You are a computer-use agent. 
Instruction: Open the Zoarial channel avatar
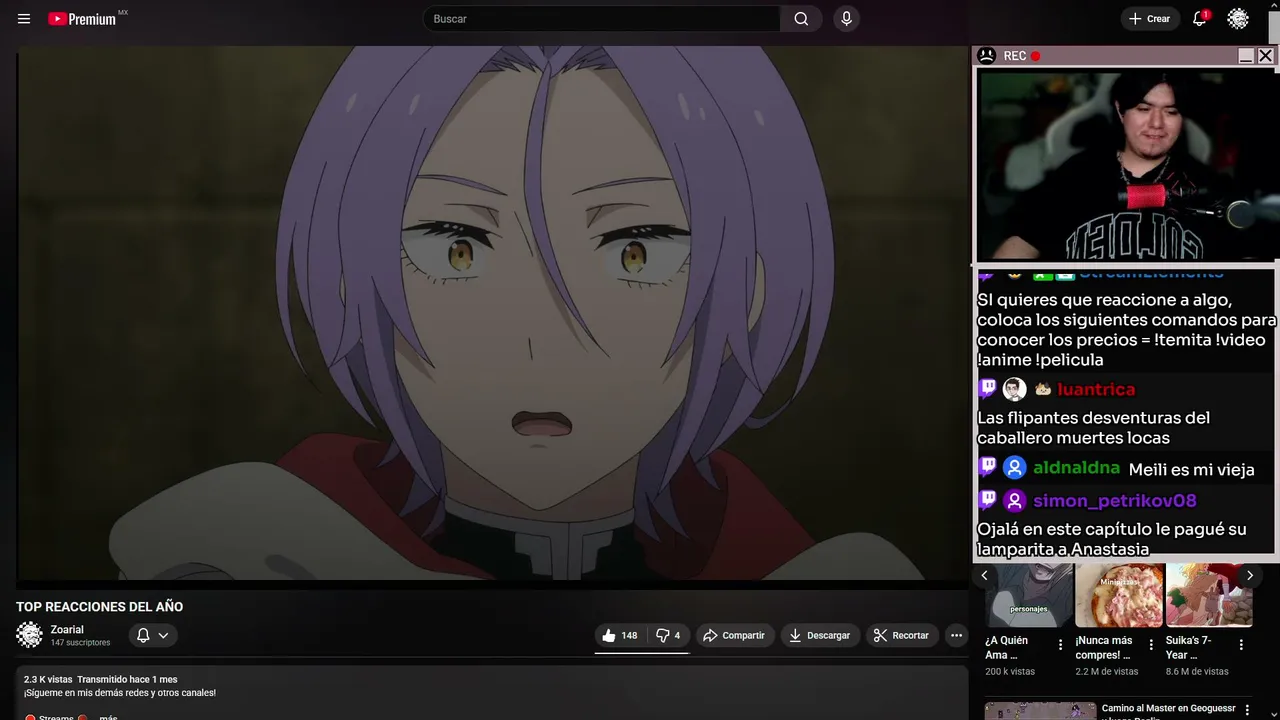30,635
